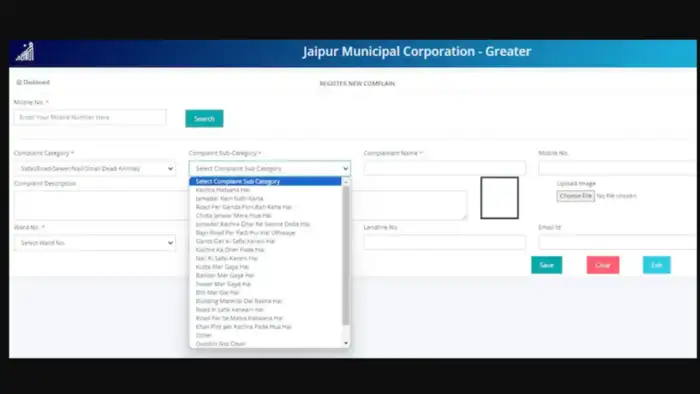The height and width of the screenshot is (394, 700).
Task: Click the list scrollbar down arrow
Action: (x=346, y=343)
